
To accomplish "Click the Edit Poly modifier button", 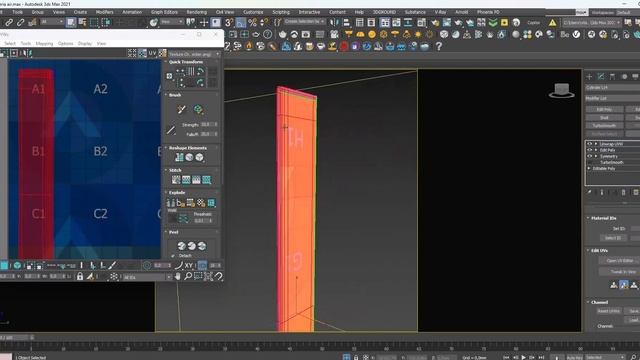I will [x=604, y=109].
